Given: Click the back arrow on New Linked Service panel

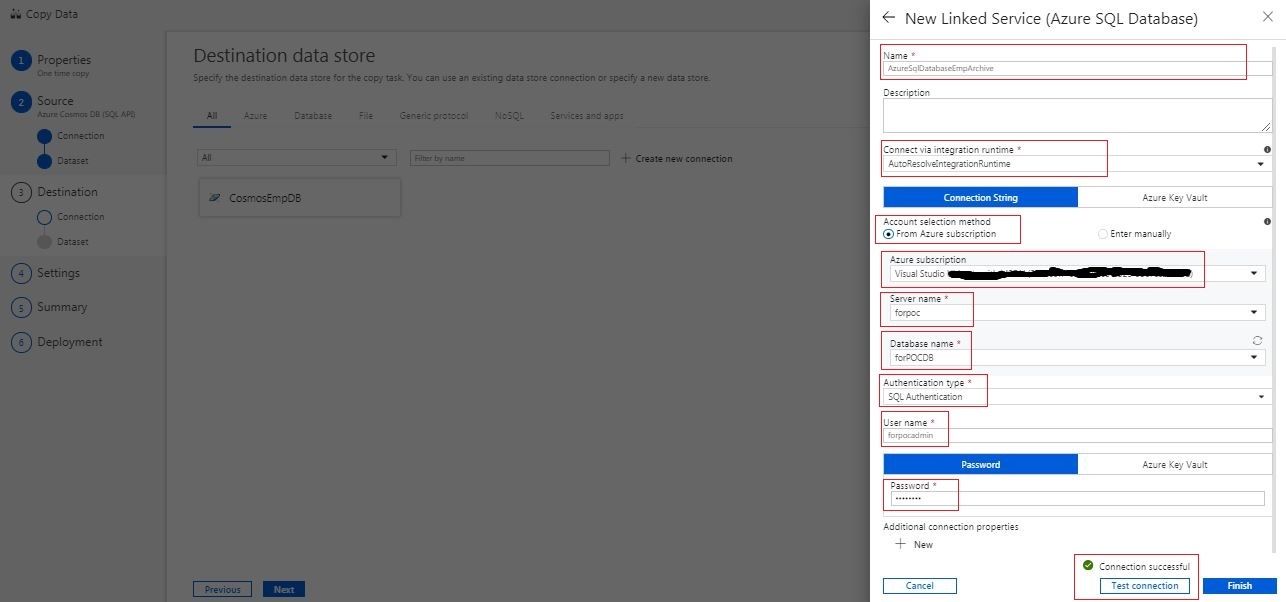Looking at the screenshot, I should pyautogui.click(x=888, y=17).
